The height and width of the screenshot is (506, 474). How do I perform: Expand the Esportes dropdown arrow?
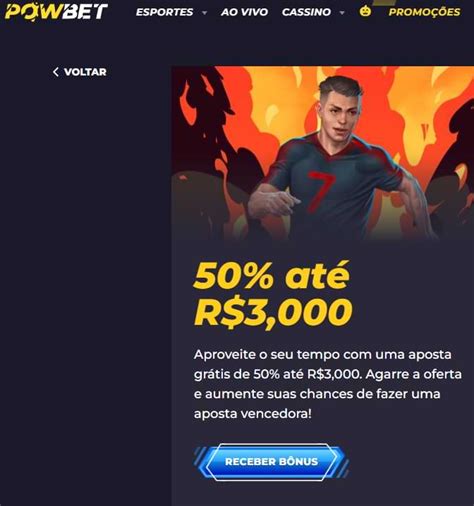(x=204, y=13)
